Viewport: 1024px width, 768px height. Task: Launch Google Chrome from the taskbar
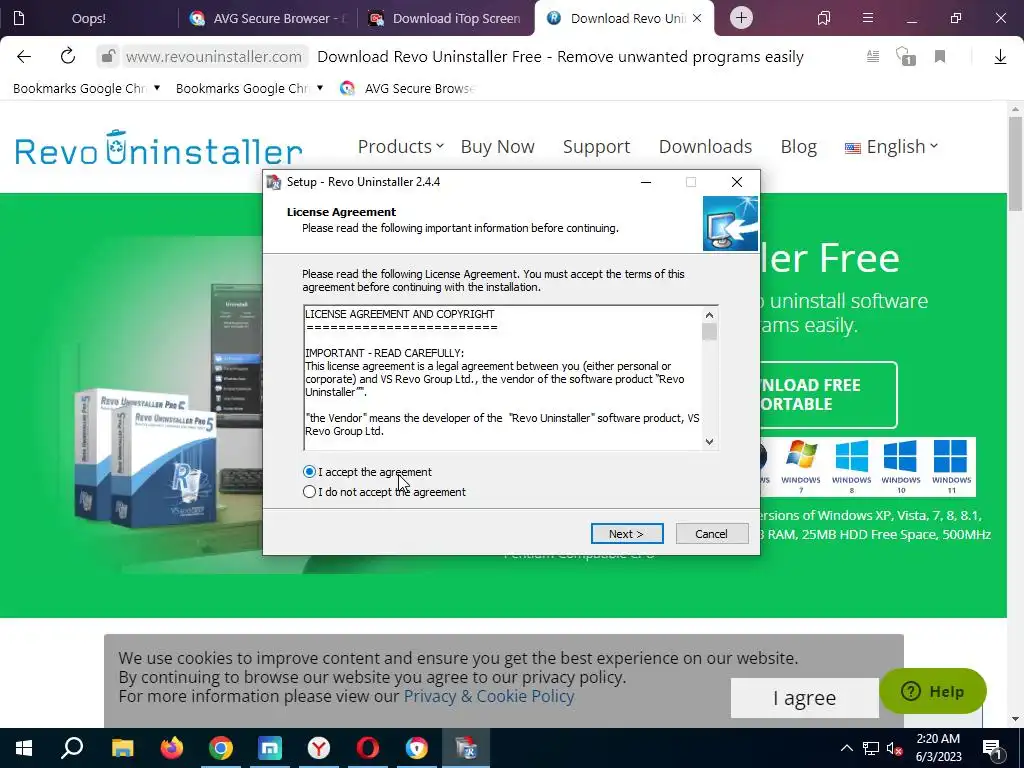[x=221, y=748]
